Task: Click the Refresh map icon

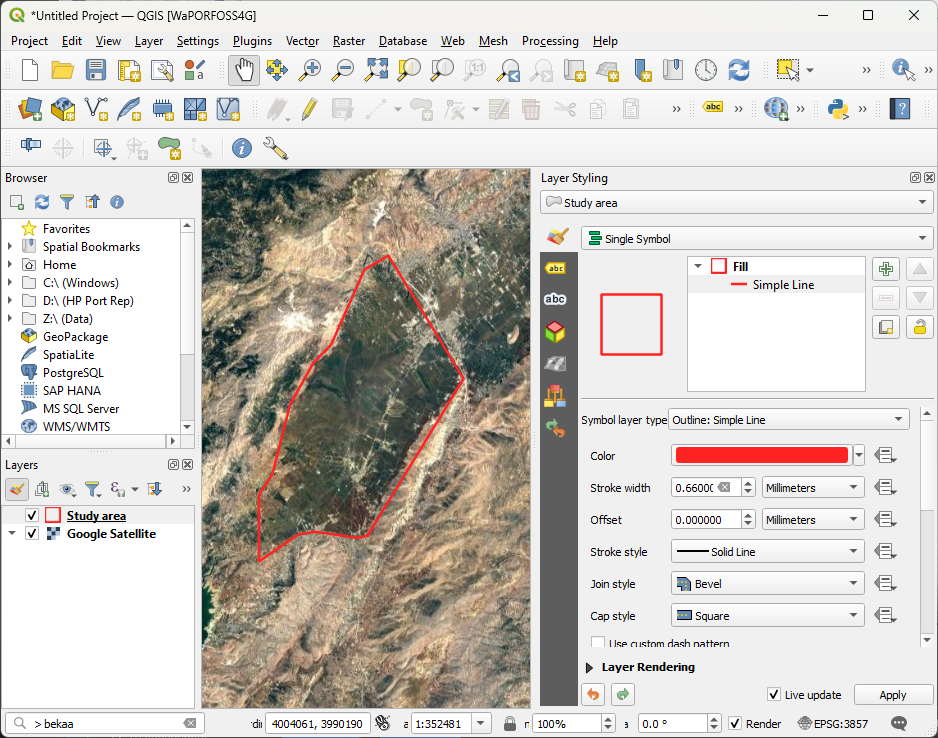Action: click(739, 69)
